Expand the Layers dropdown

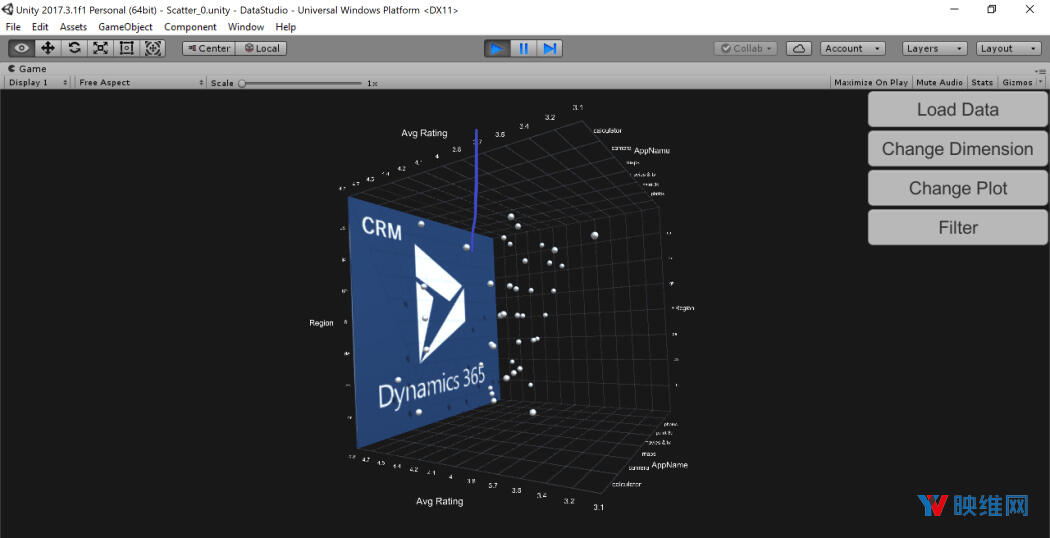pyautogui.click(x=934, y=48)
